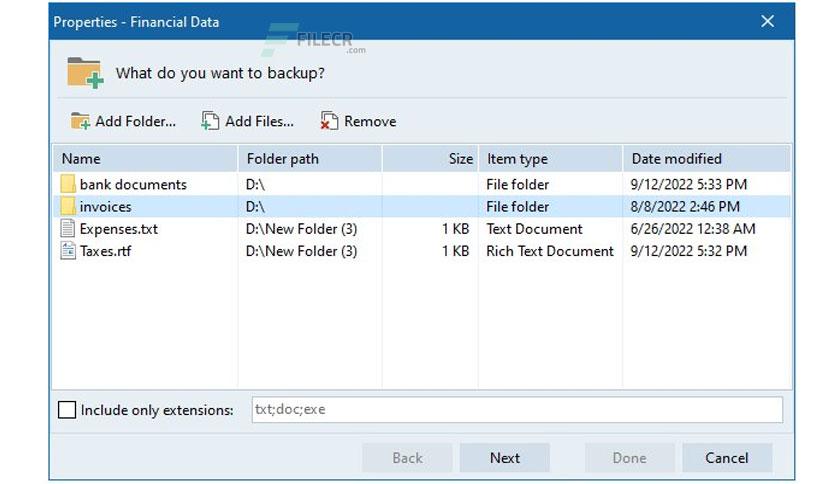Focus the extensions filter text field
The image size is (836, 484).
(x=517, y=409)
